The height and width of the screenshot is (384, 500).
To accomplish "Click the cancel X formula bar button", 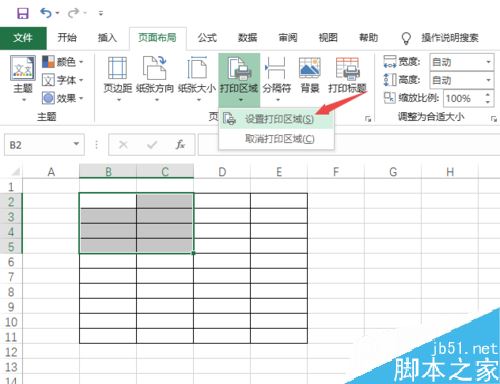I will tap(123, 145).
